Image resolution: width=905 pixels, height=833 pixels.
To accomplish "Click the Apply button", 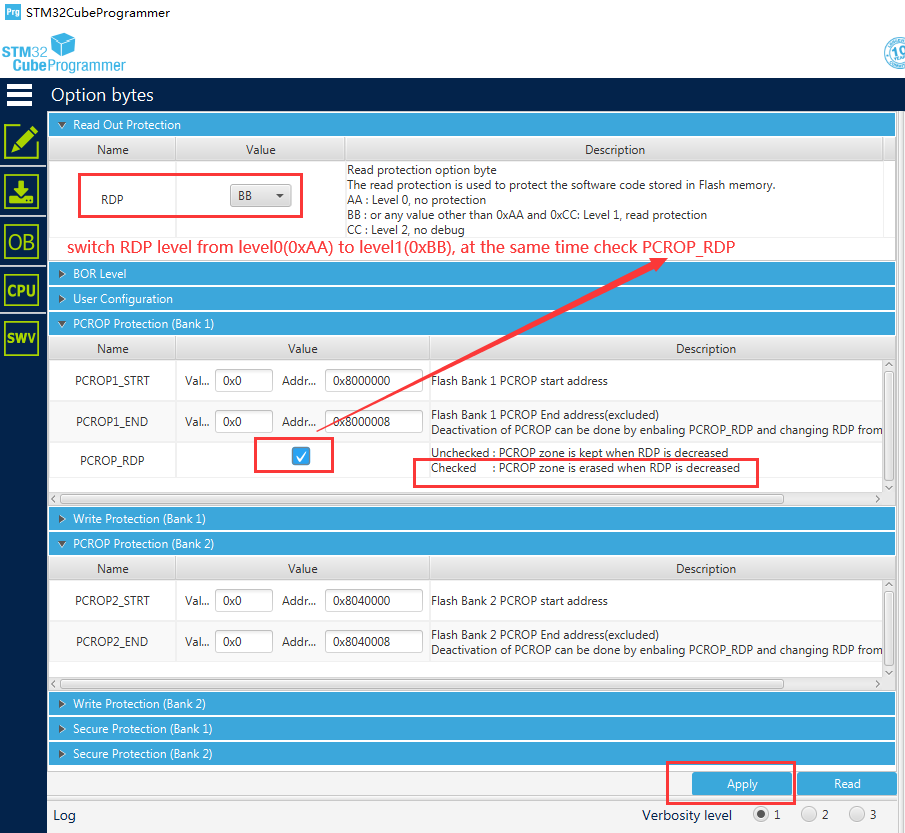I will 742,784.
